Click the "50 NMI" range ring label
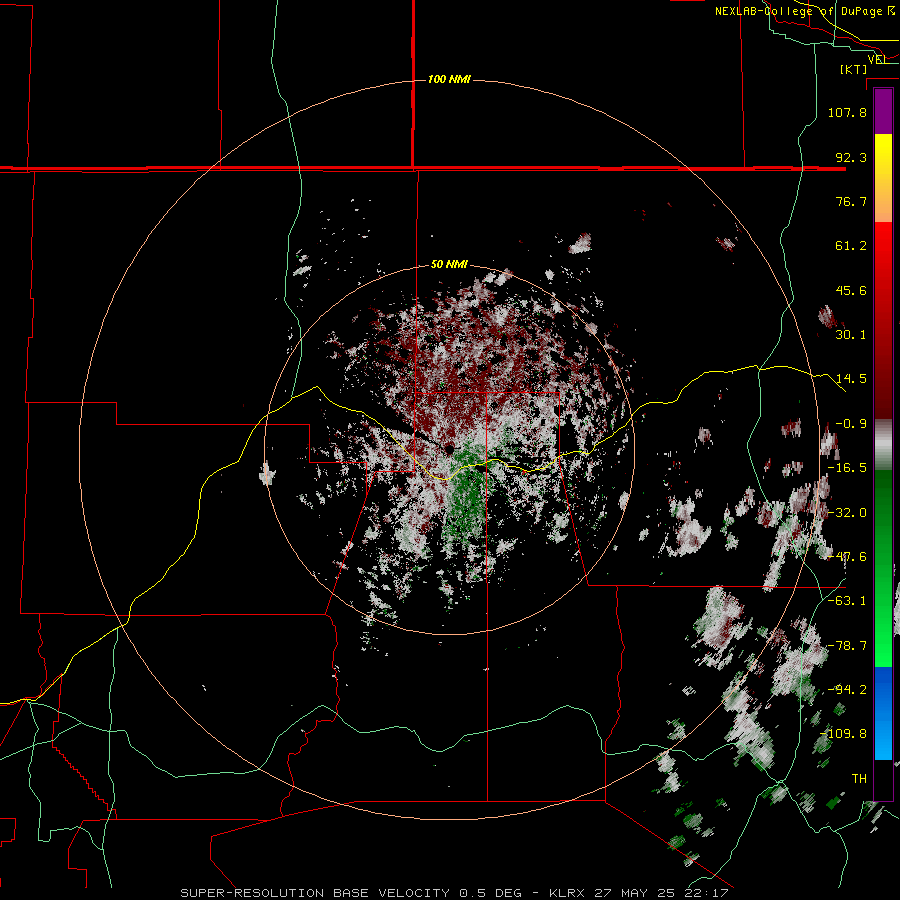The height and width of the screenshot is (900, 900). pyautogui.click(x=449, y=265)
